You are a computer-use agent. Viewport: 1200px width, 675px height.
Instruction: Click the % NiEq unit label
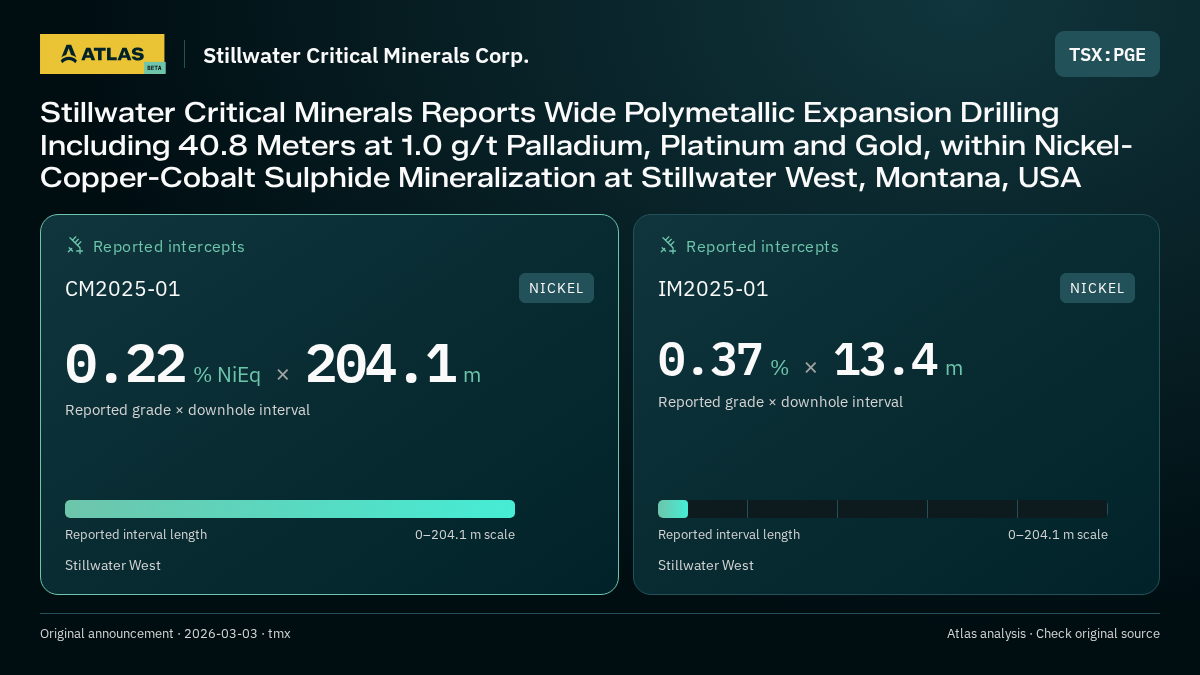227,375
